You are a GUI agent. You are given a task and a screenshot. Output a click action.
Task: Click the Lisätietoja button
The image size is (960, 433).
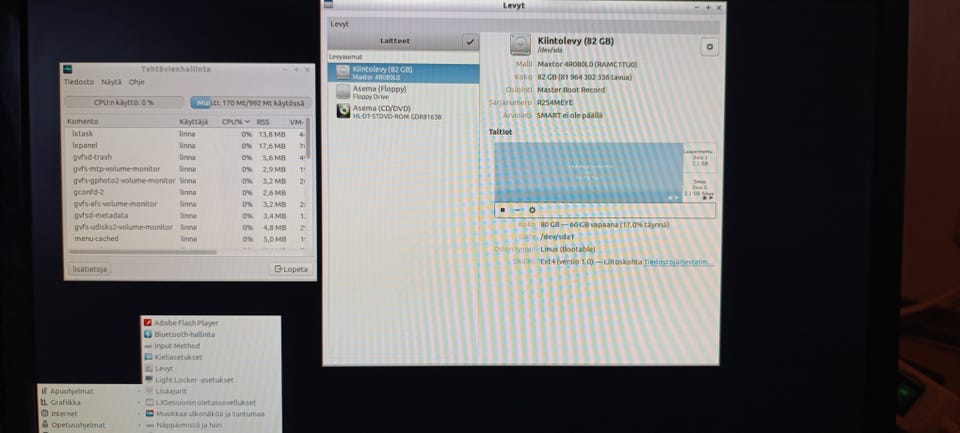pyautogui.click(x=89, y=269)
